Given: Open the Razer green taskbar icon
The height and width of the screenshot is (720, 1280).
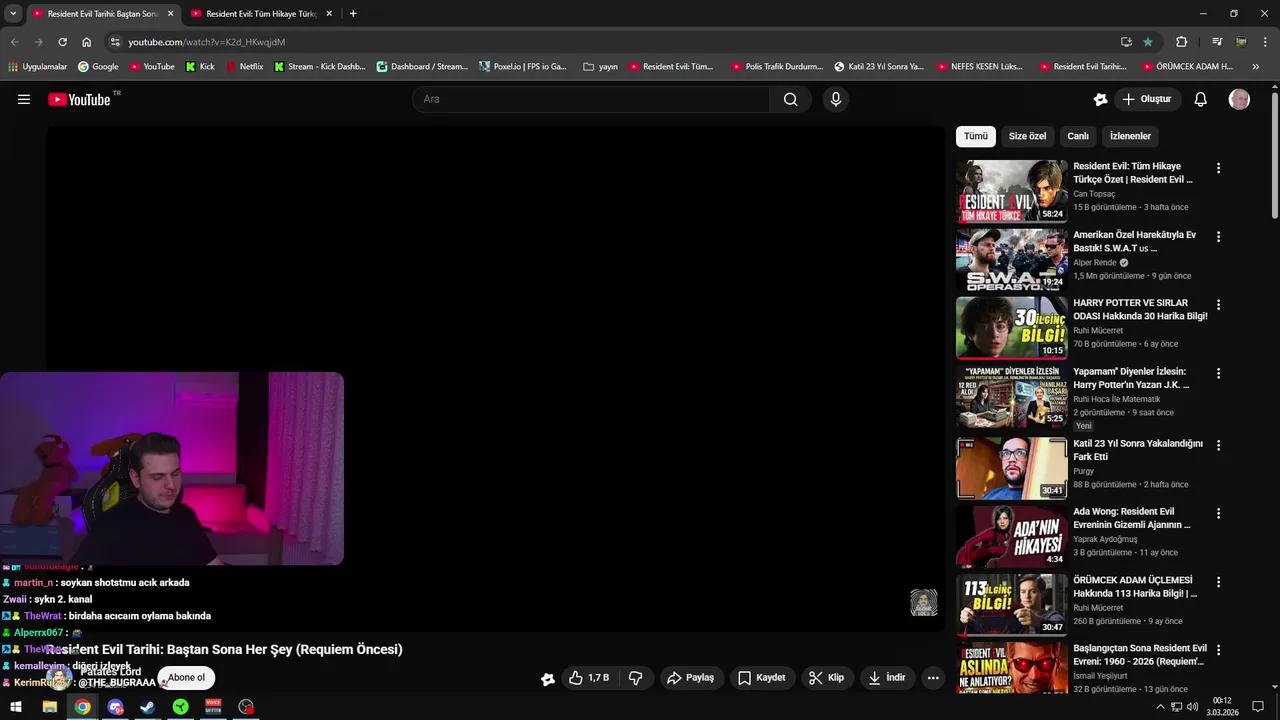Looking at the screenshot, I should [180, 707].
